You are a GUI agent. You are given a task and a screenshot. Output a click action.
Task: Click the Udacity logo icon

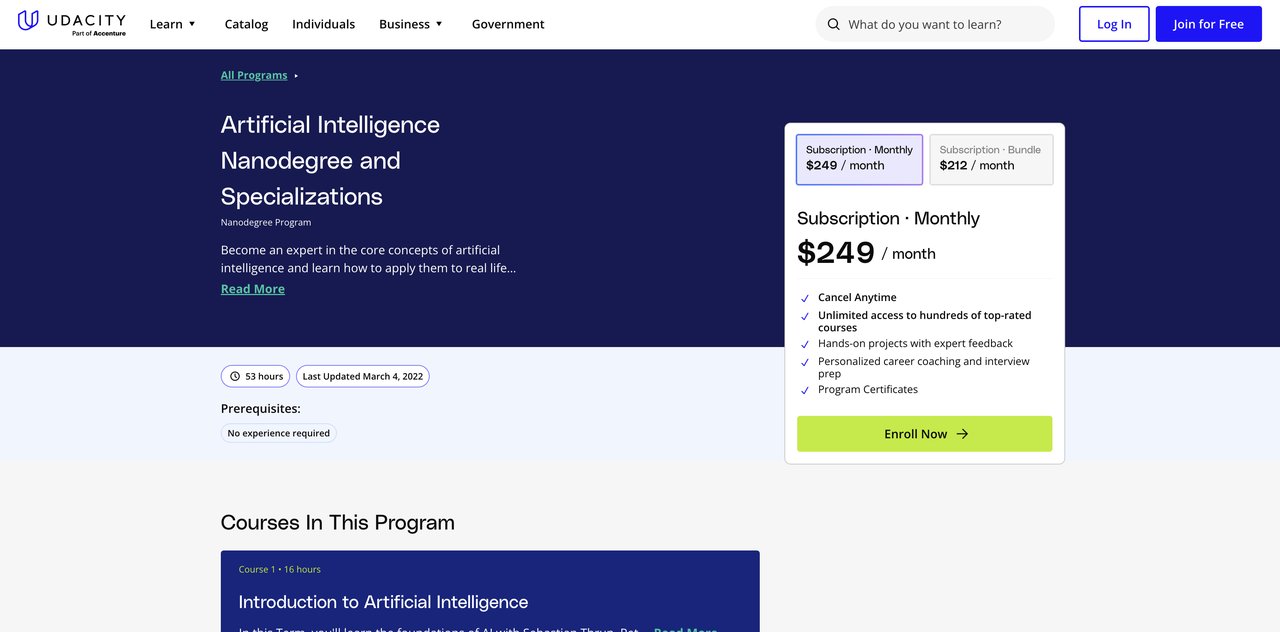point(29,20)
